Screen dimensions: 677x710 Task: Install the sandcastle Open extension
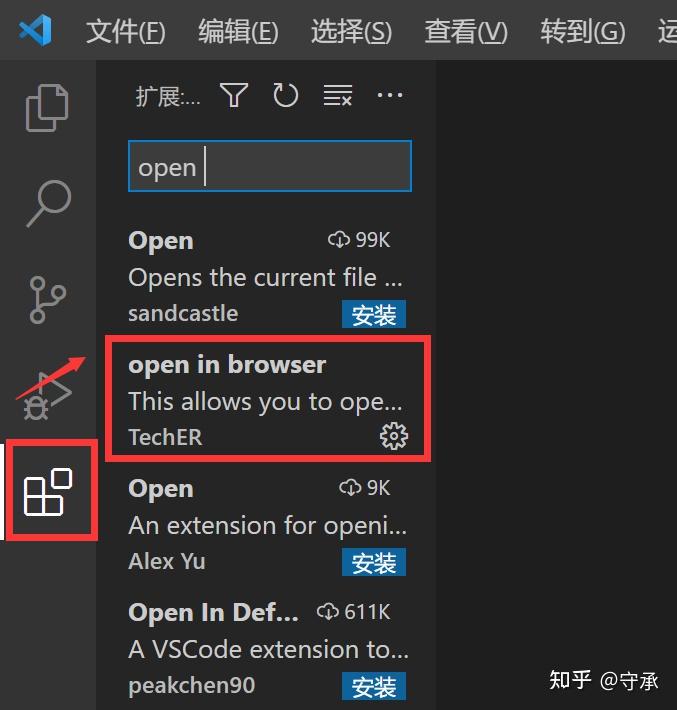pos(374,314)
